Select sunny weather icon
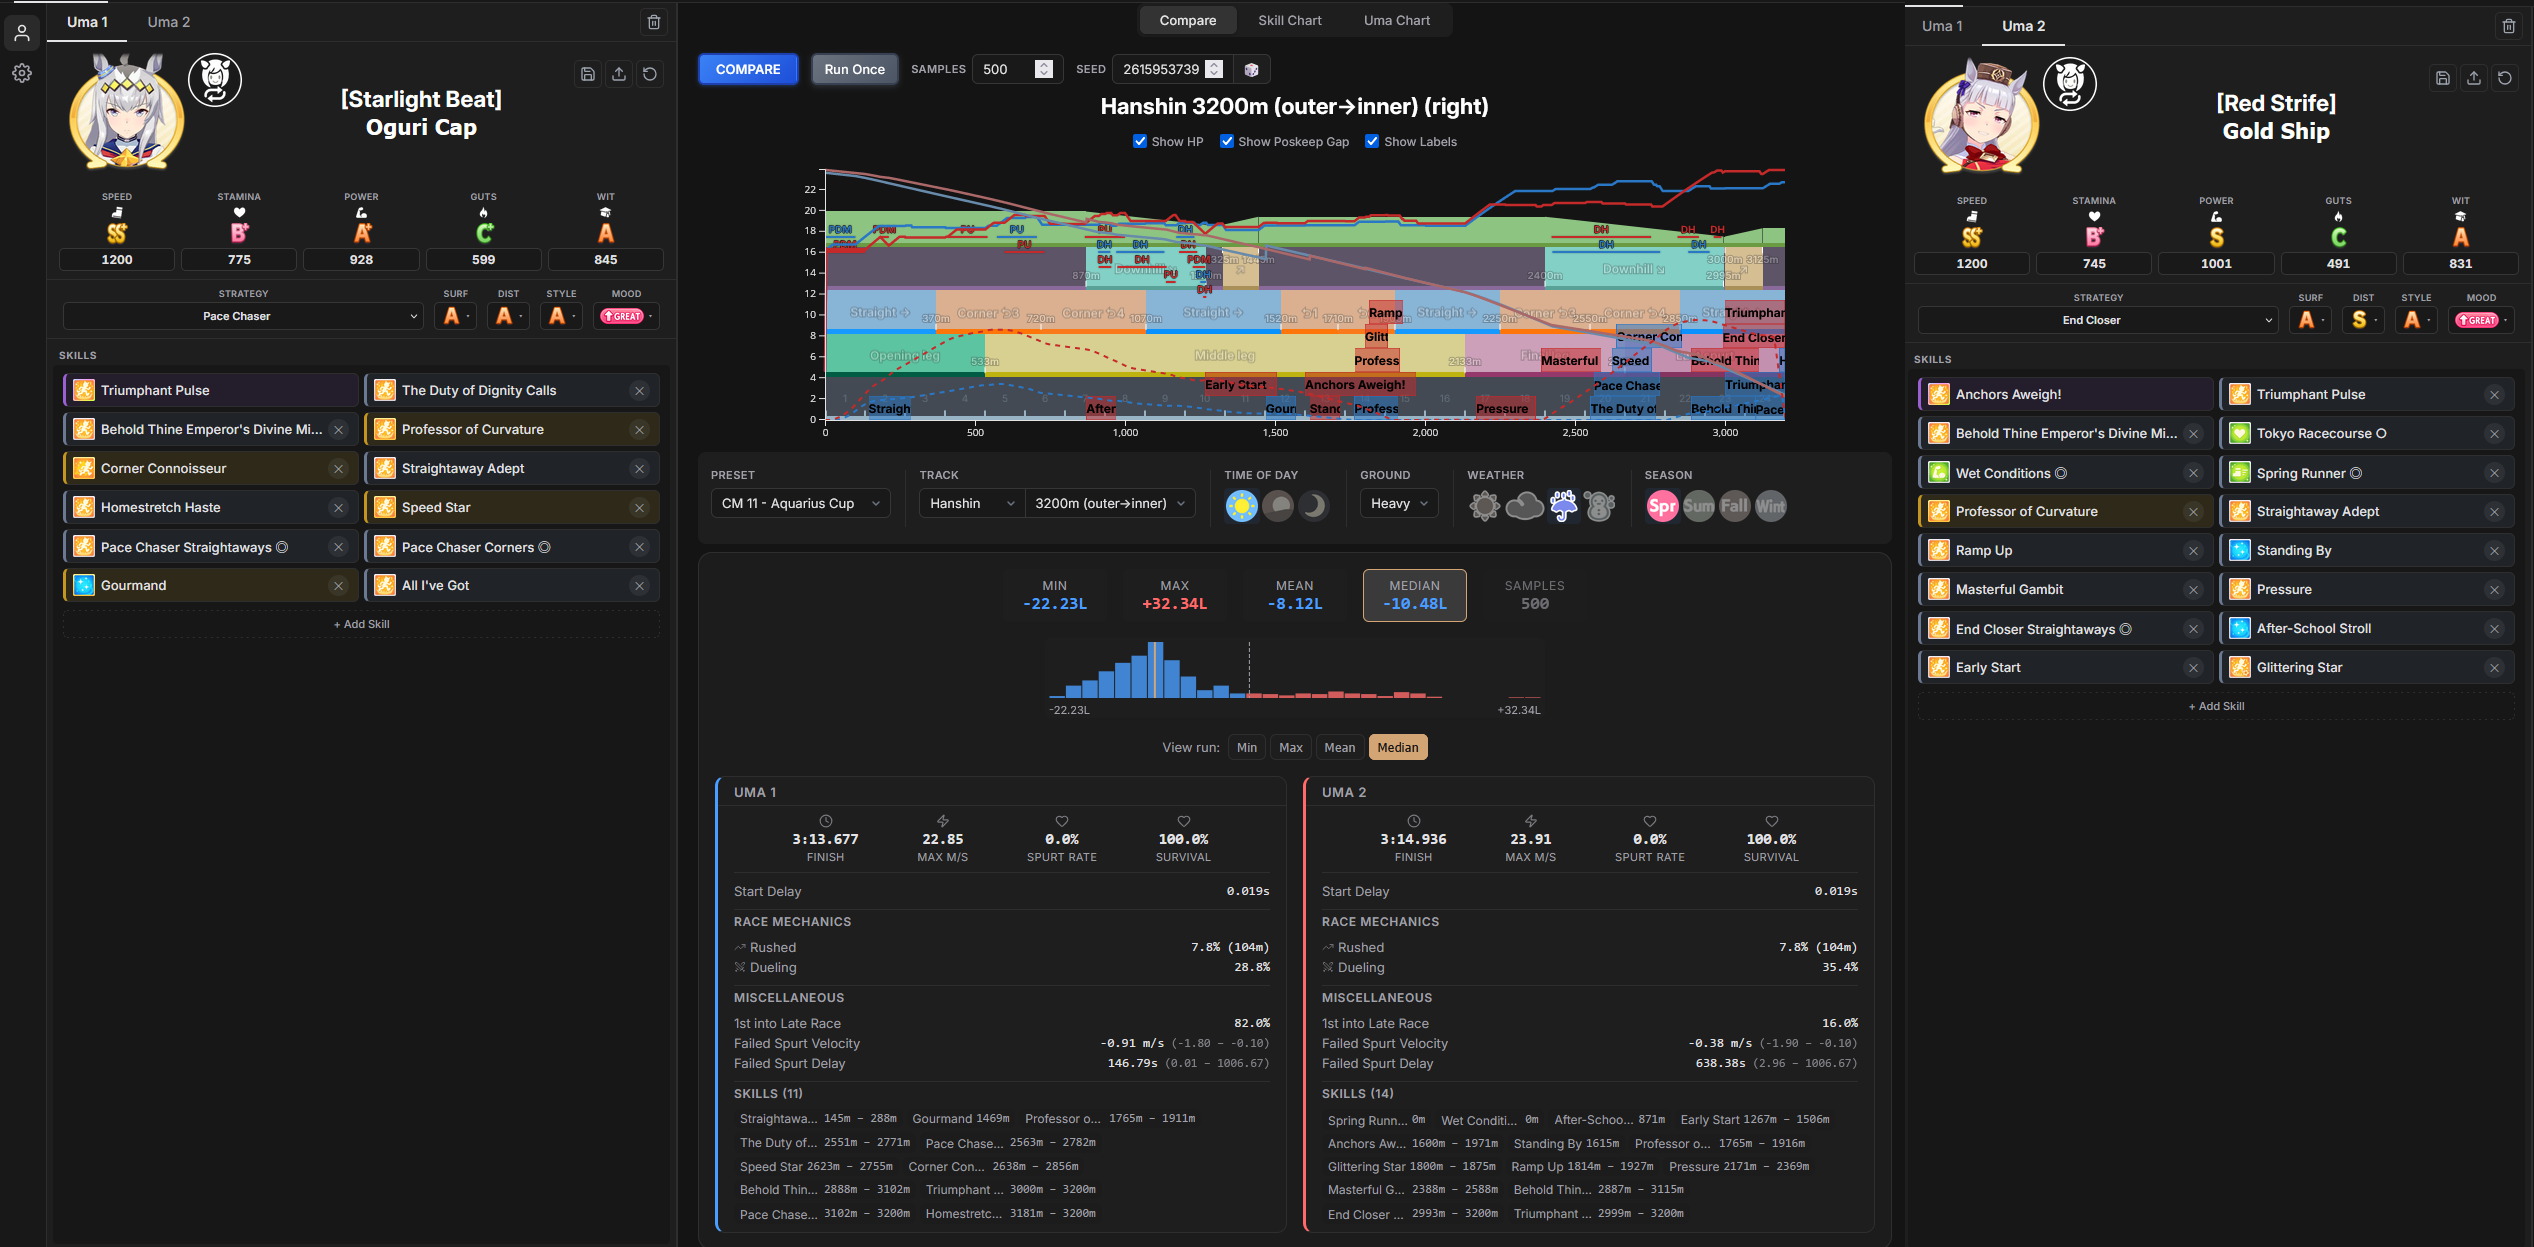 click(1484, 506)
